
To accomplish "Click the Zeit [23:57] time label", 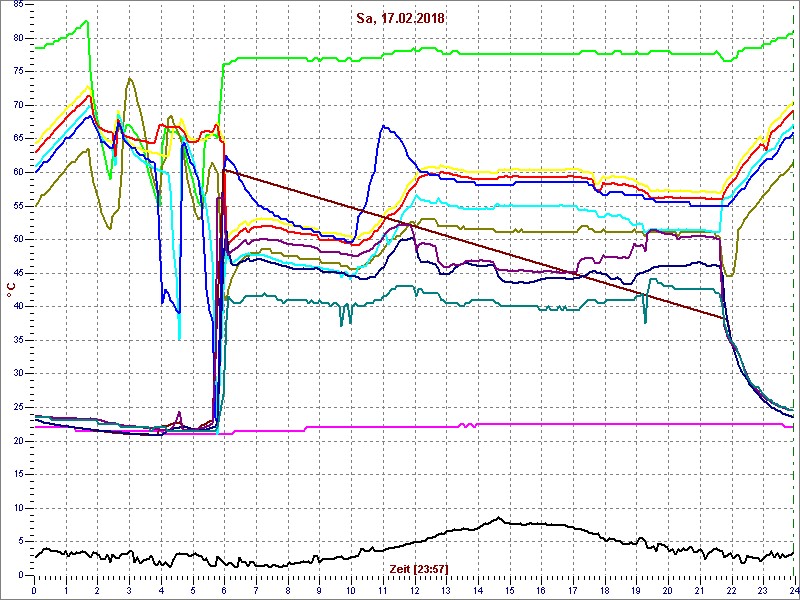I will click(x=419, y=568).
